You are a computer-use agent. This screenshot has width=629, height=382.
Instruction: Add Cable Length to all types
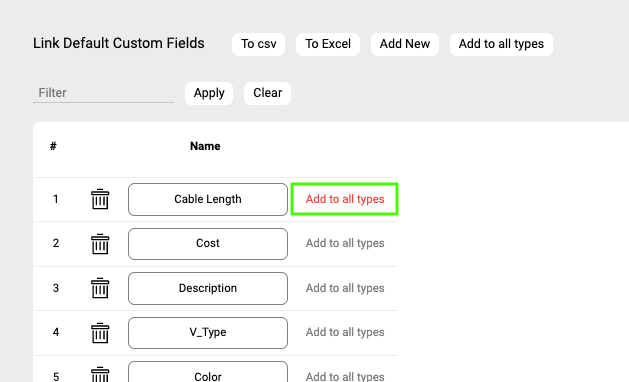[x=345, y=199]
